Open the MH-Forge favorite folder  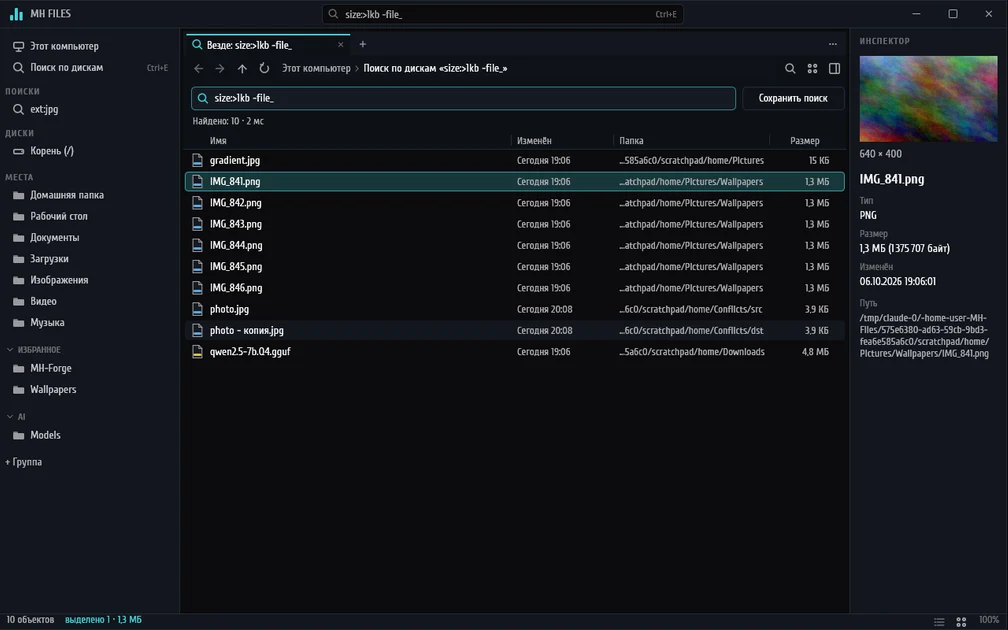[89, 368]
